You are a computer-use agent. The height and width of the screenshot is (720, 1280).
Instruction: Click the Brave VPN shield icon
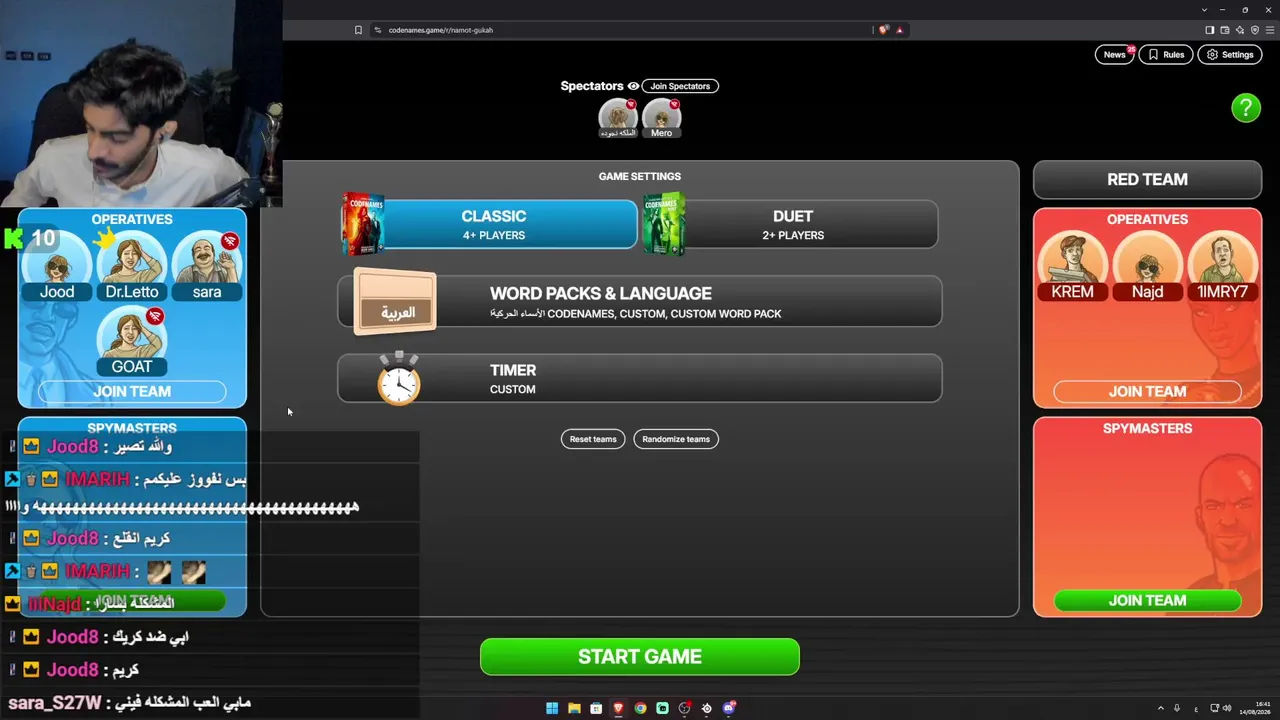(1255, 30)
